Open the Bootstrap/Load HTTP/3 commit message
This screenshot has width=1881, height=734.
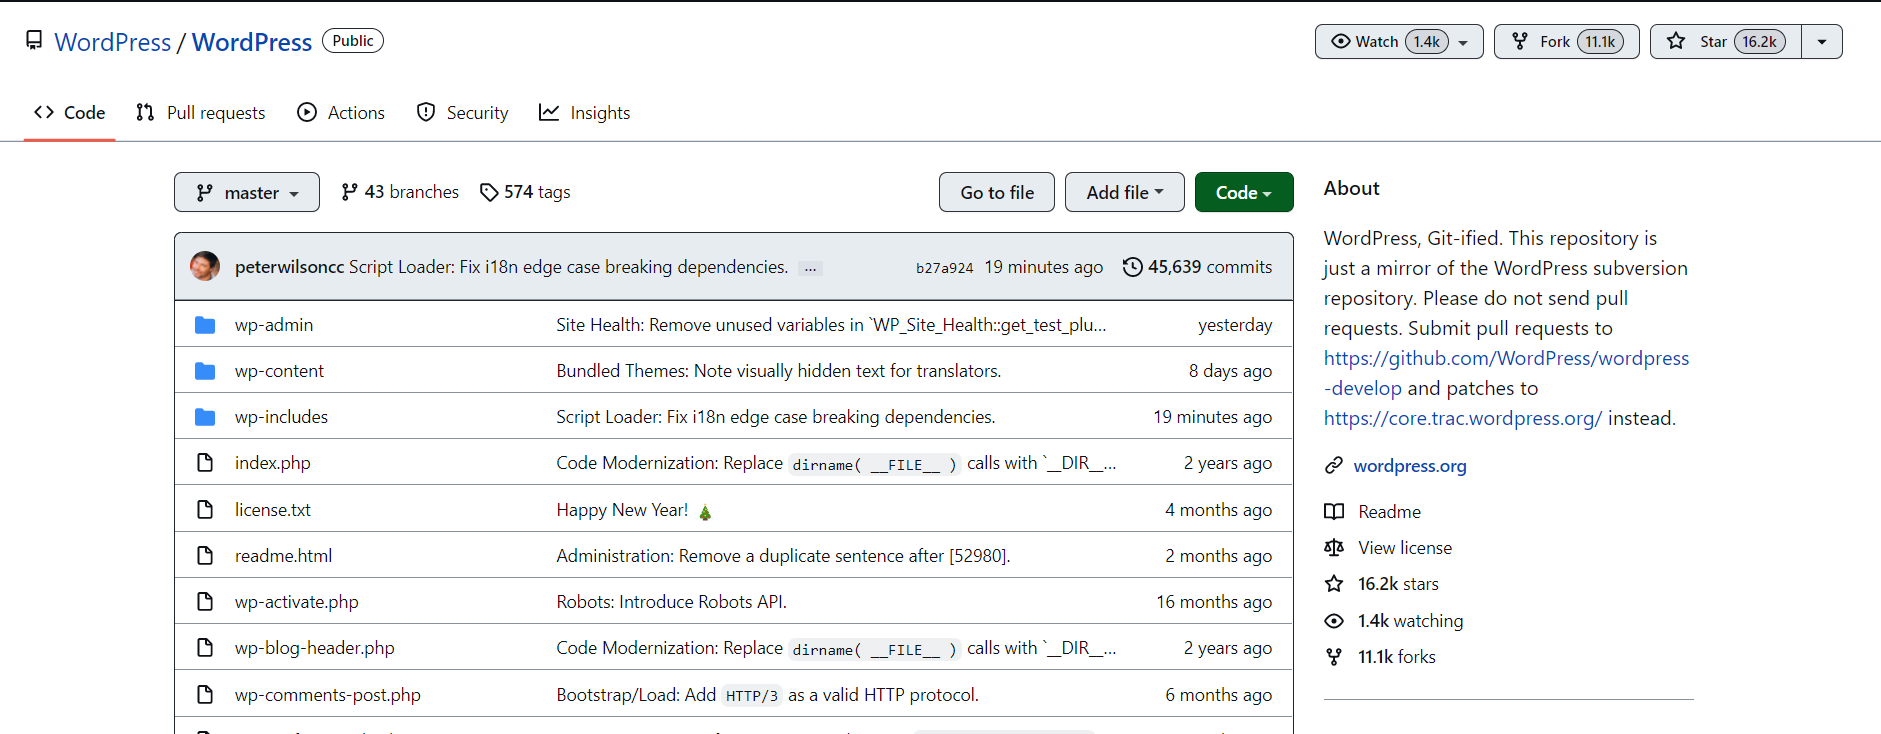tap(767, 695)
